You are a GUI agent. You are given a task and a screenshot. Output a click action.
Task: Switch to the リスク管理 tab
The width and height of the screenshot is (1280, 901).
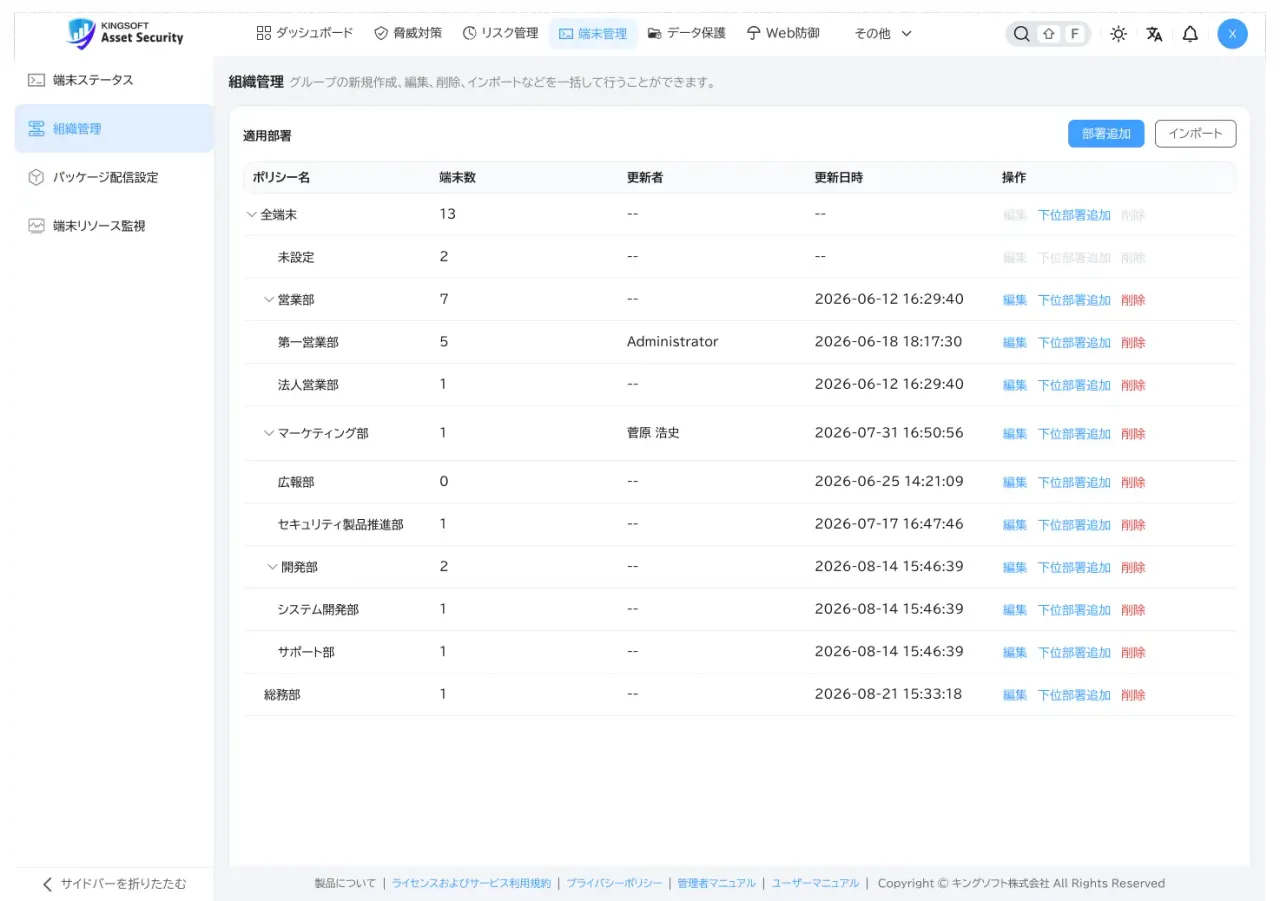click(x=501, y=33)
